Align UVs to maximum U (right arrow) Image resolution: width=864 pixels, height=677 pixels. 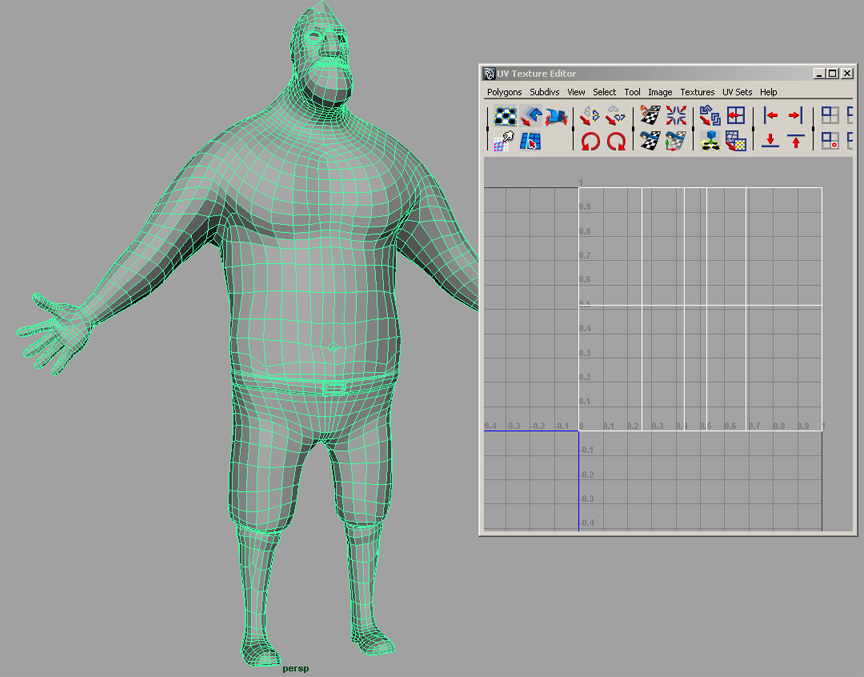pos(795,116)
